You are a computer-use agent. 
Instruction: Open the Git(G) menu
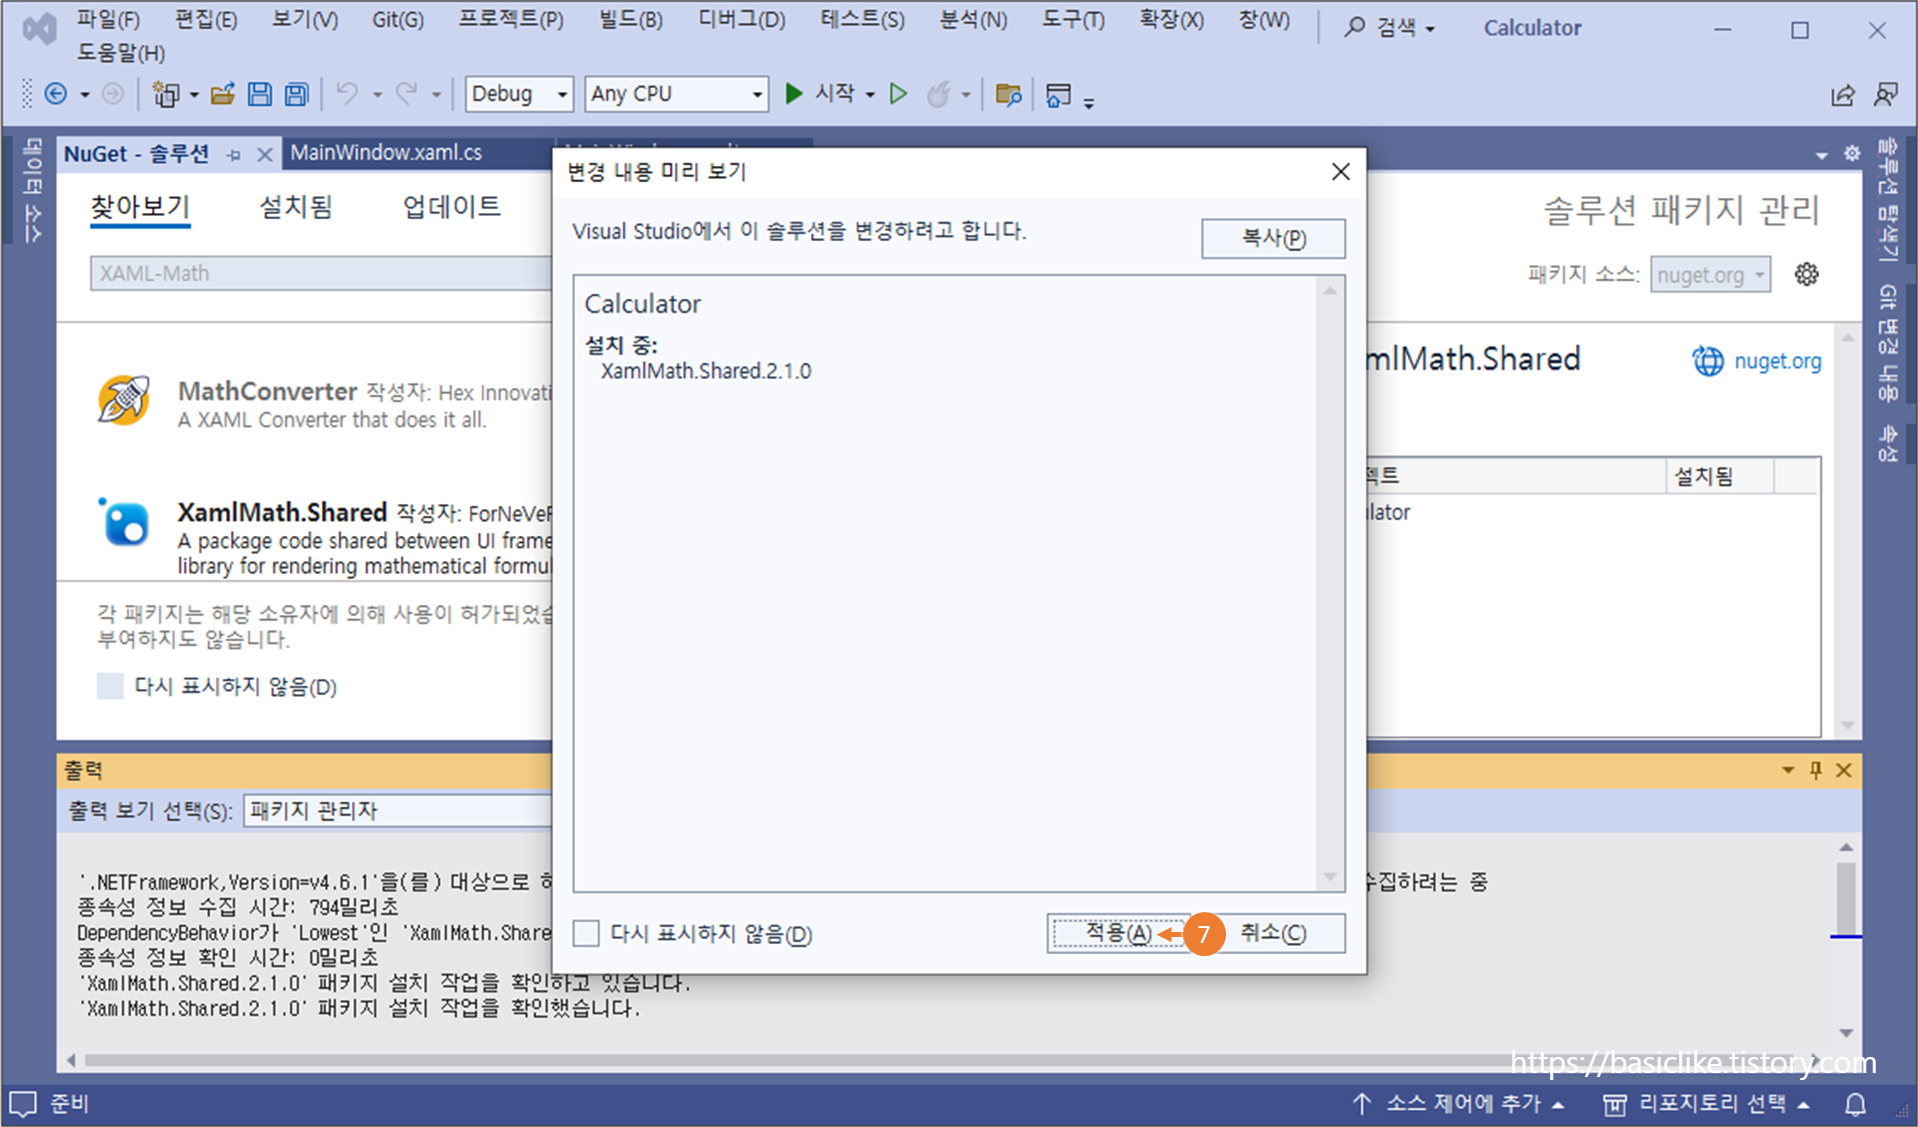[x=398, y=20]
